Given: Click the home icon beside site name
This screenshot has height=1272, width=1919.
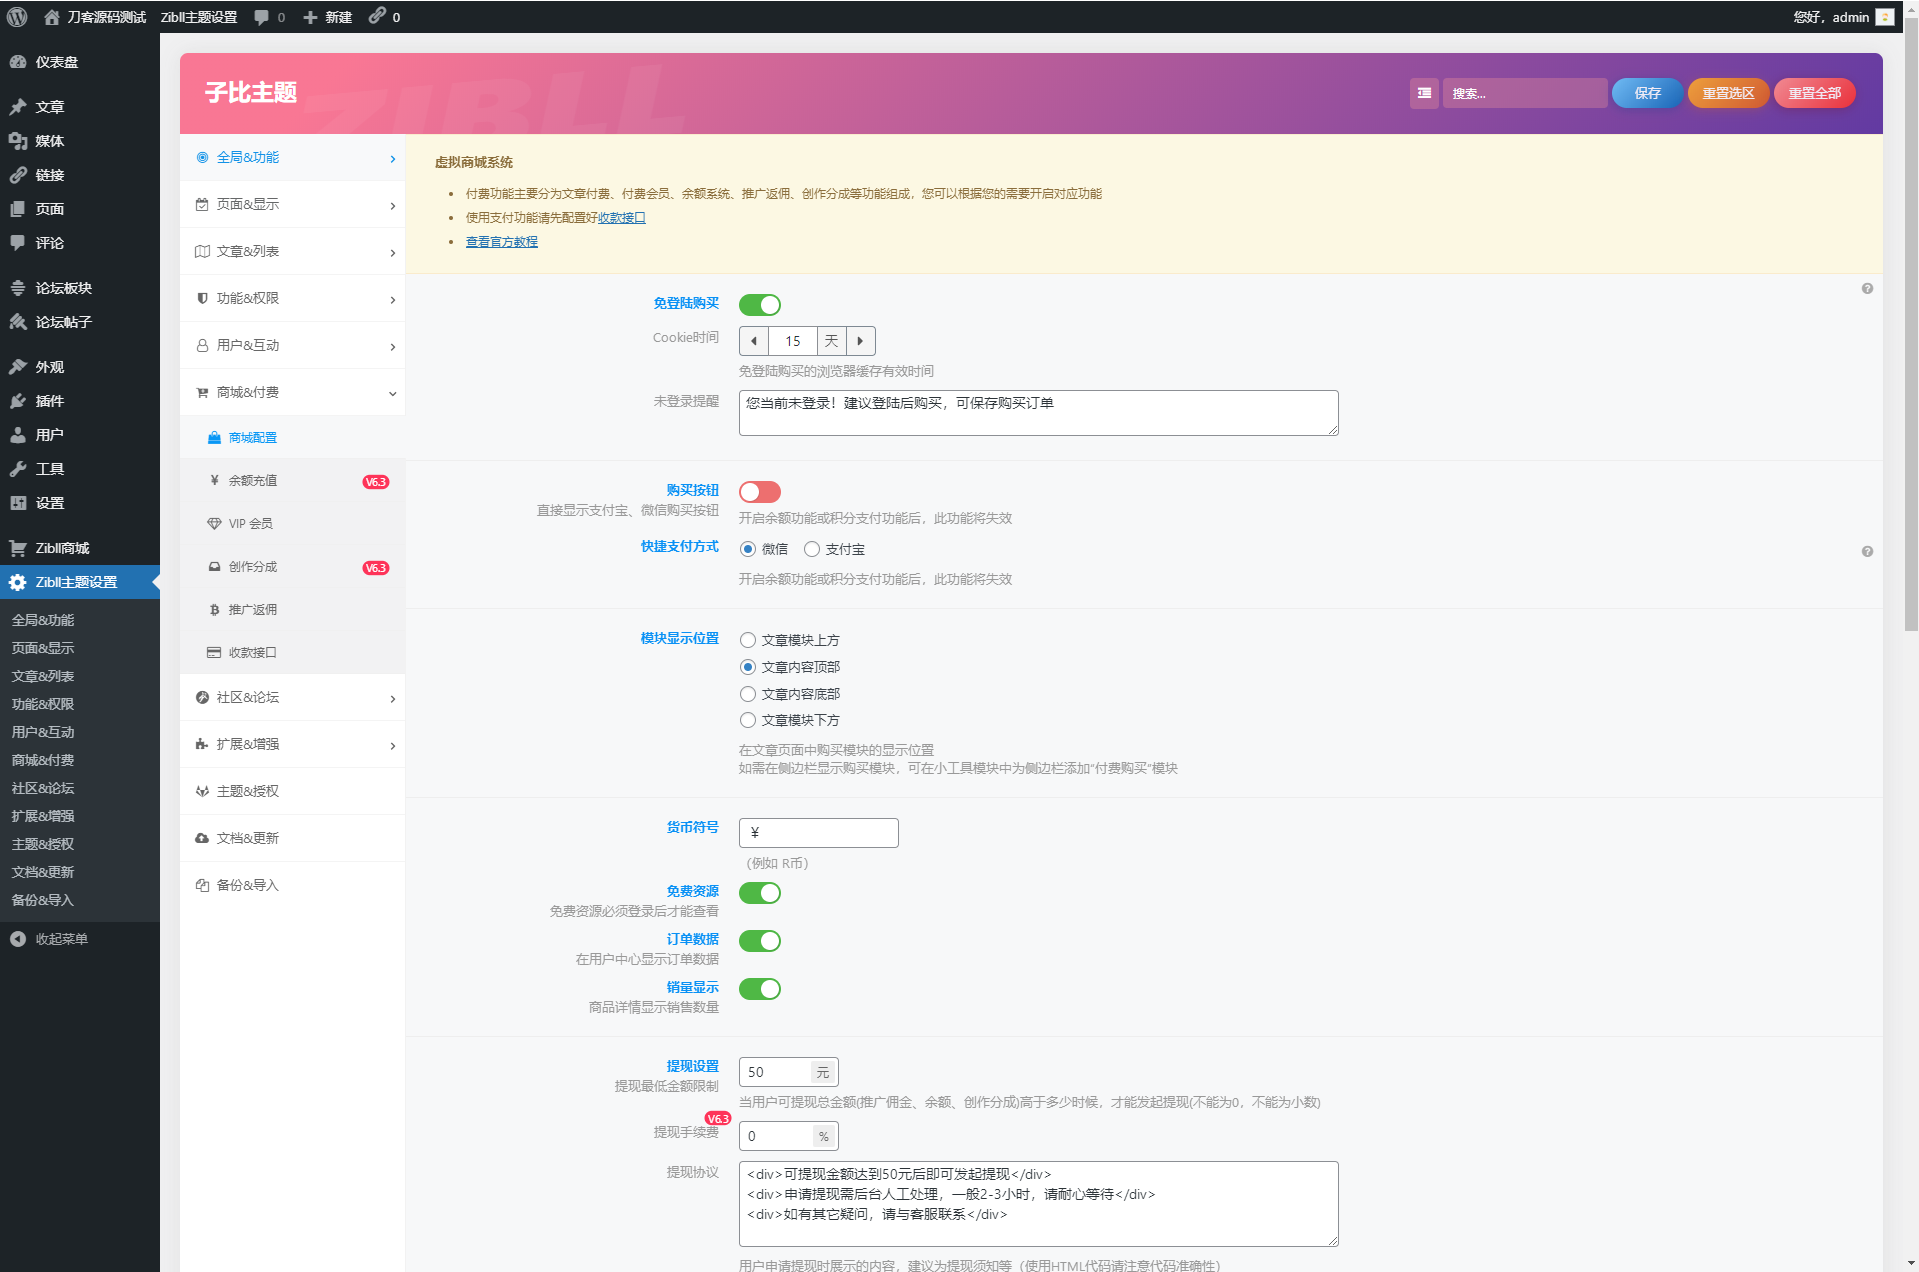Looking at the screenshot, I should (52, 17).
